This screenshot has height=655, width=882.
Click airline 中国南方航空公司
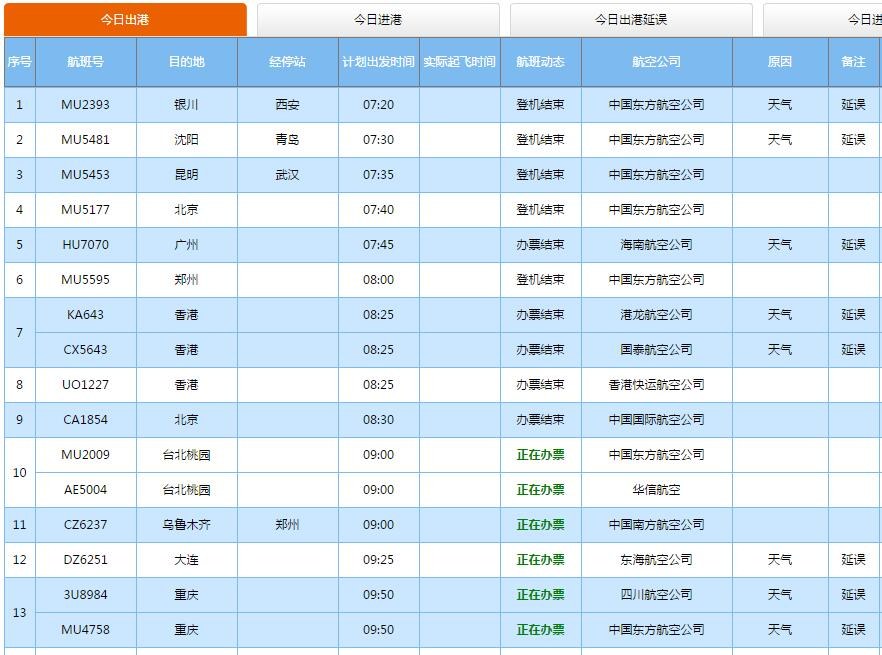coord(656,524)
